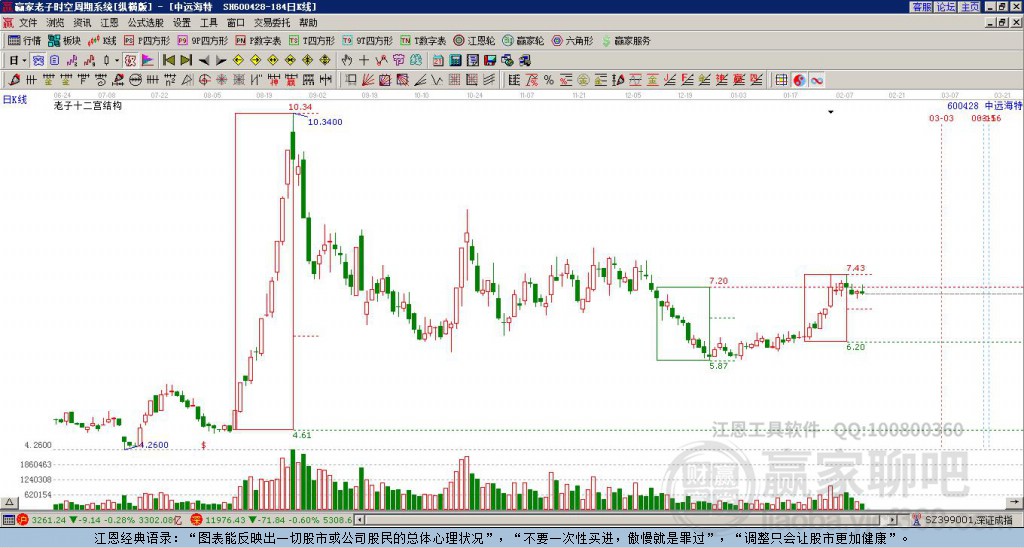Open the 论坛 forum link
The height and width of the screenshot is (548, 1024).
(945, 7)
